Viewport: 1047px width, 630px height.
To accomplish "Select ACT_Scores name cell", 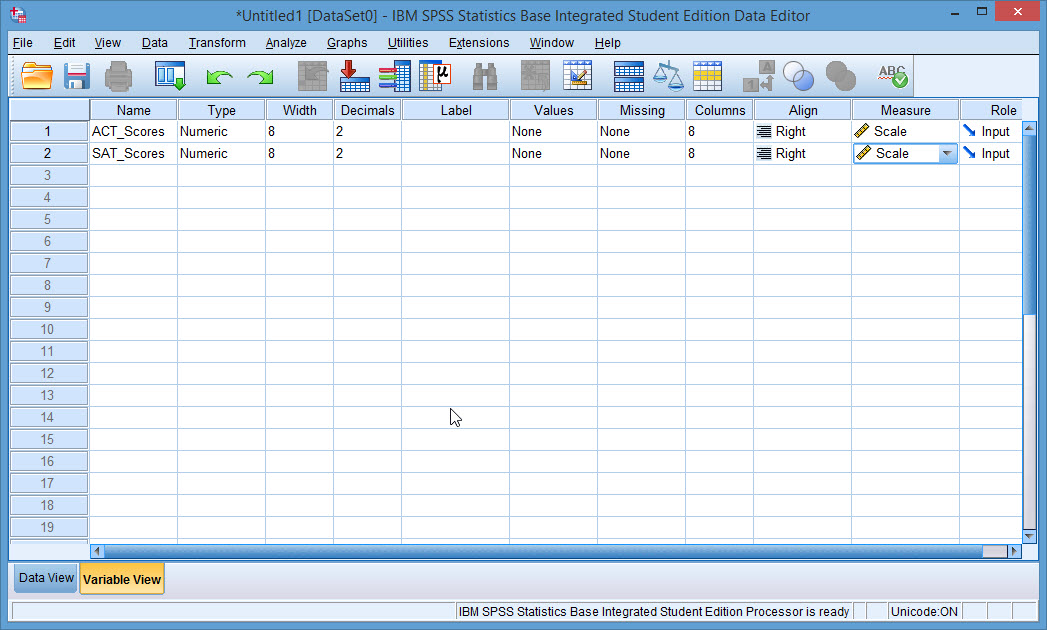I will pyautogui.click(x=134, y=132).
